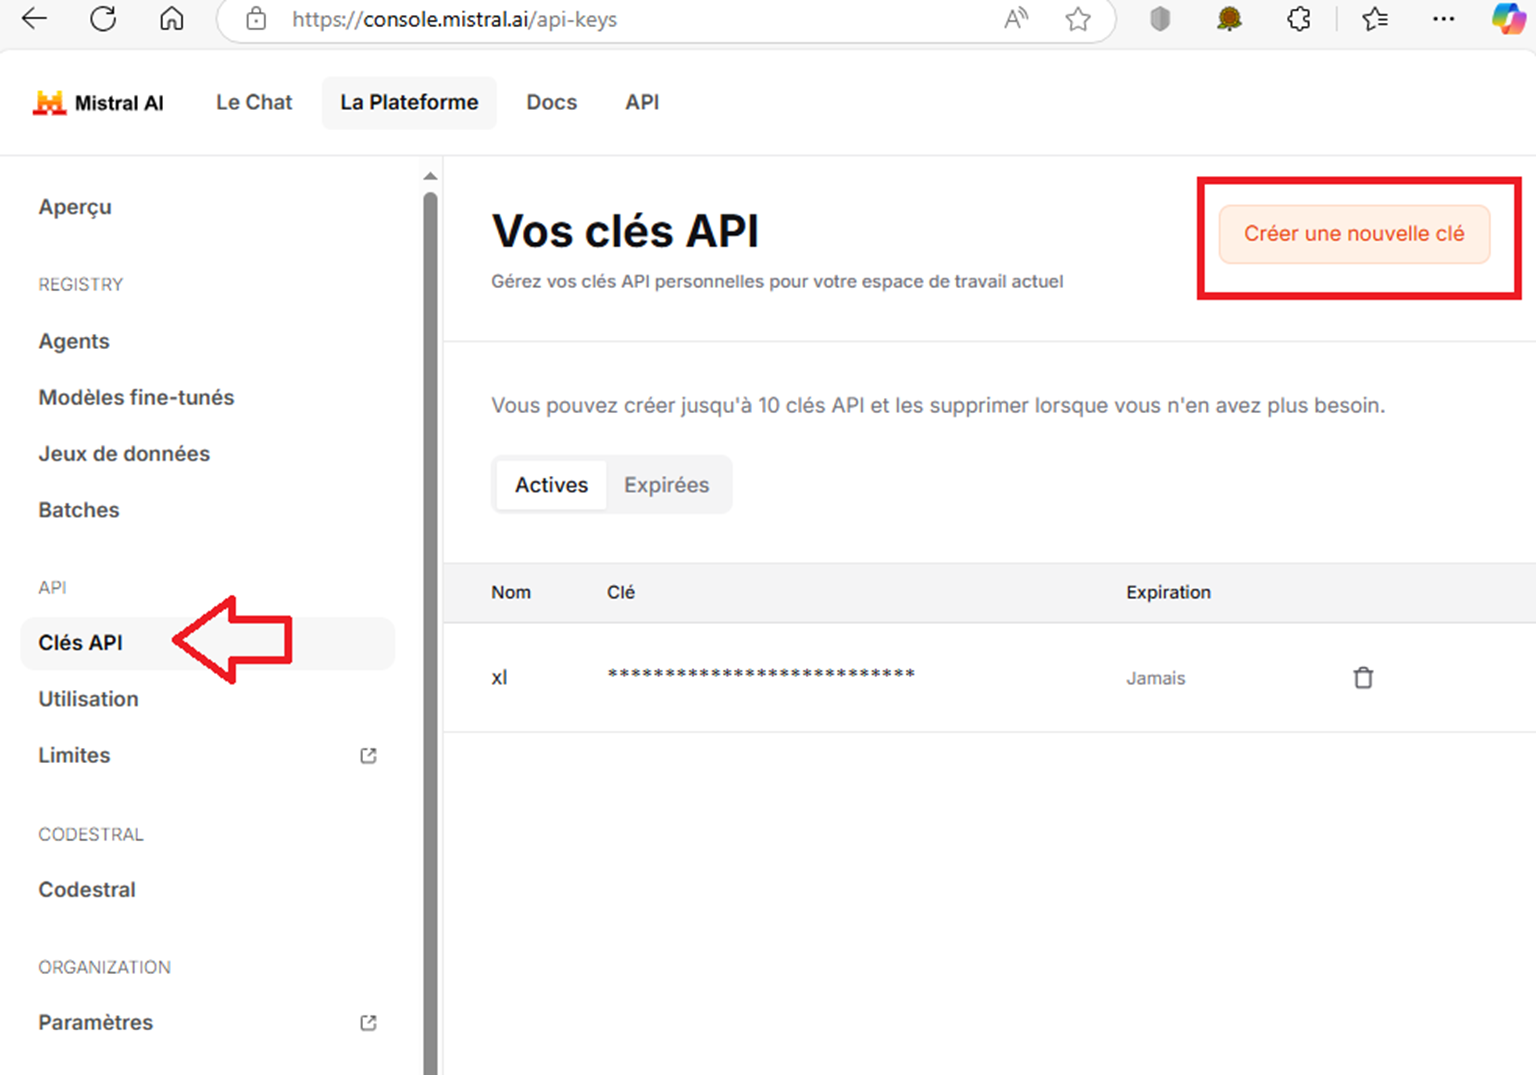The width and height of the screenshot is (1536, 1075).
Task: Open Docs in top navigation
Action: pos(552,103)
